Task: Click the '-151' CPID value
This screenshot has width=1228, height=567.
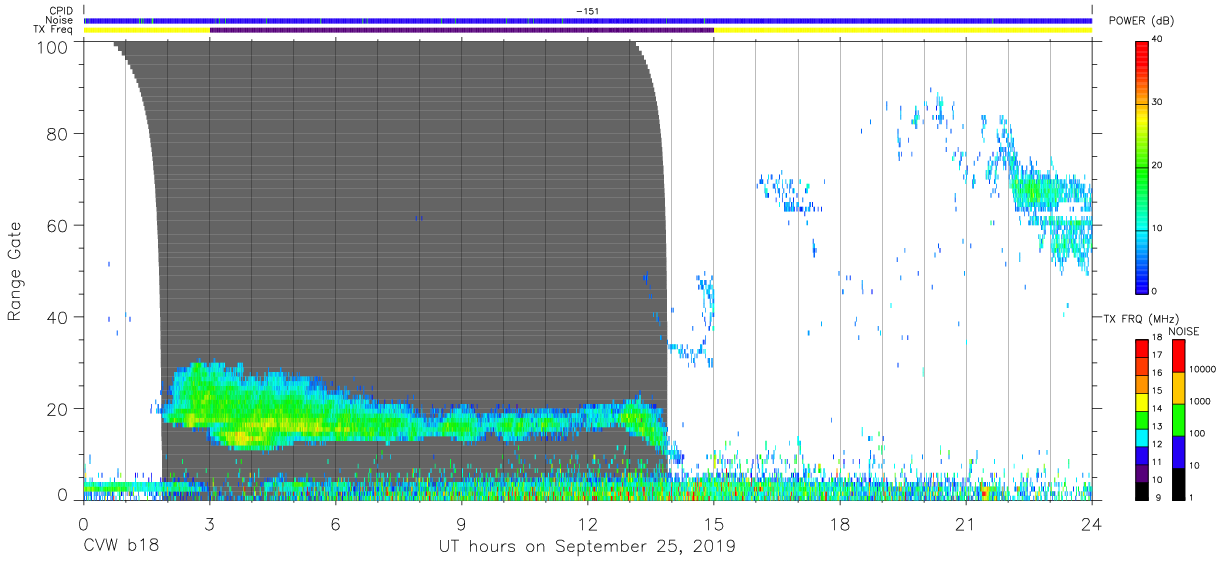Action: tap(588, 11)
